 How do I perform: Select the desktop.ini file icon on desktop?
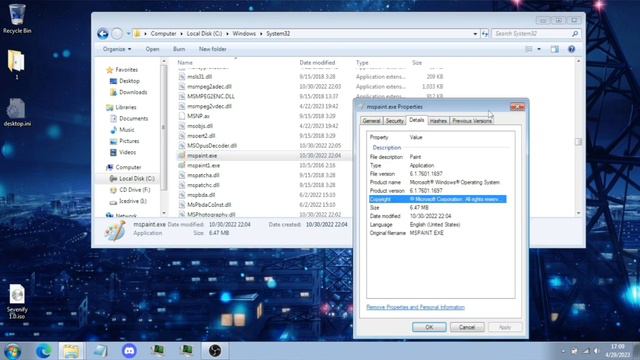(x=17, y=112)
